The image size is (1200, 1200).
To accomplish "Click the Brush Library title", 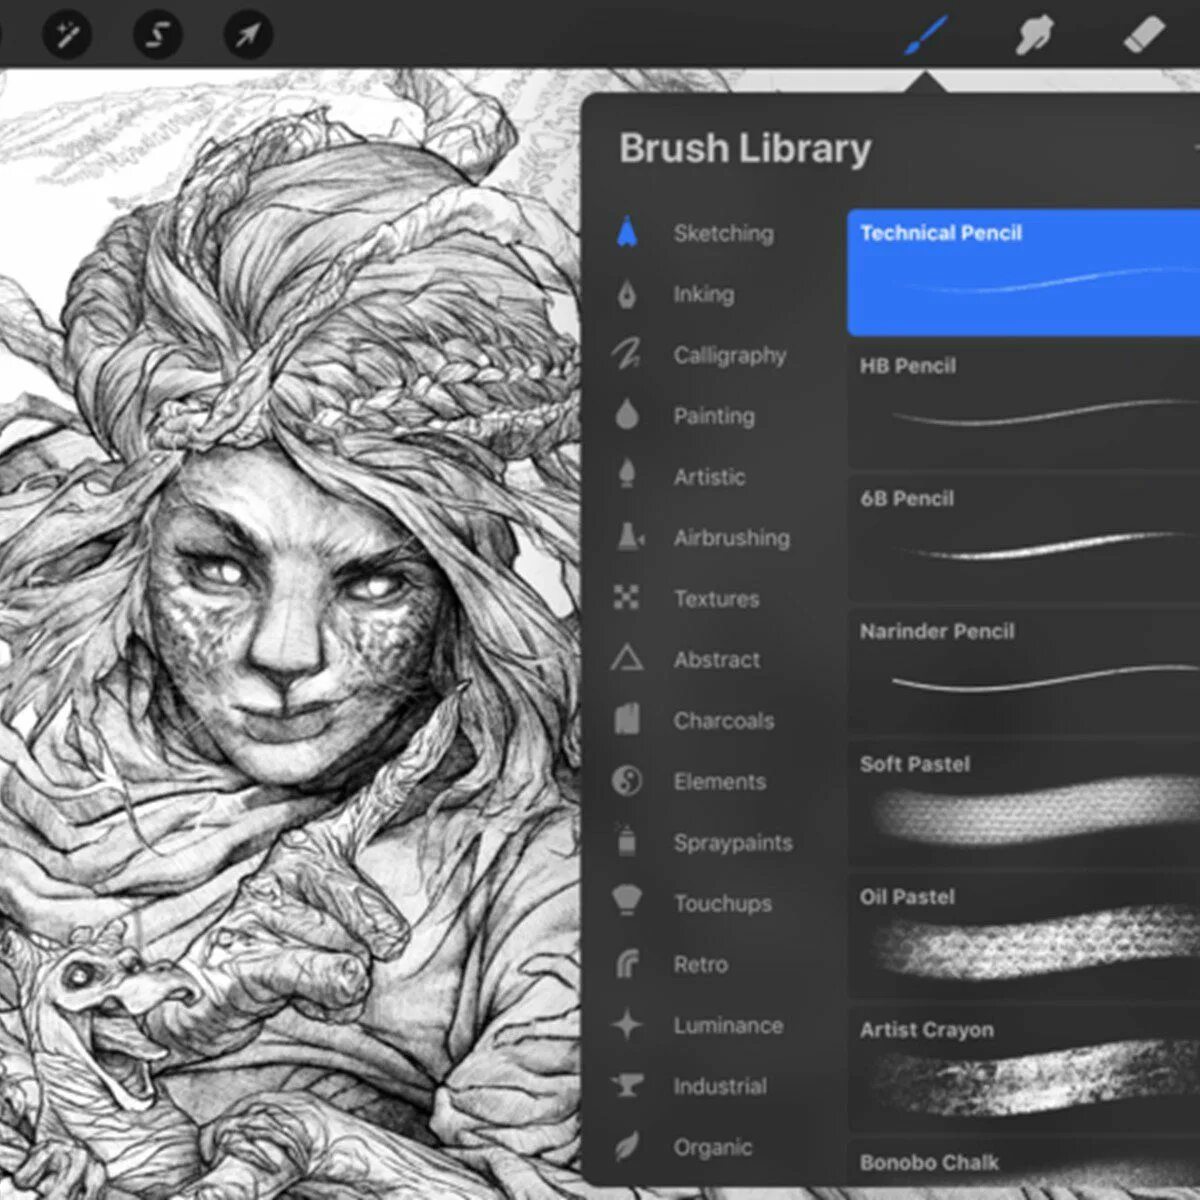I will tap(745, 148).
